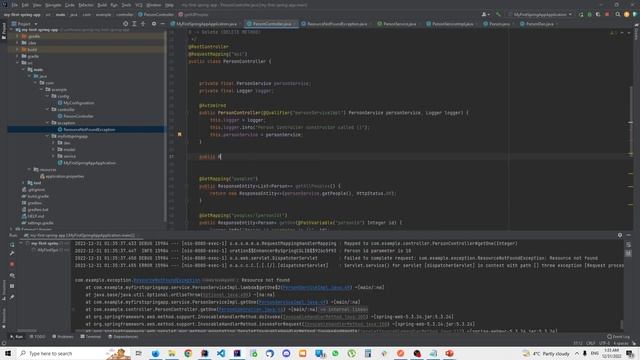Open Project panel gear options

[154, 24]
